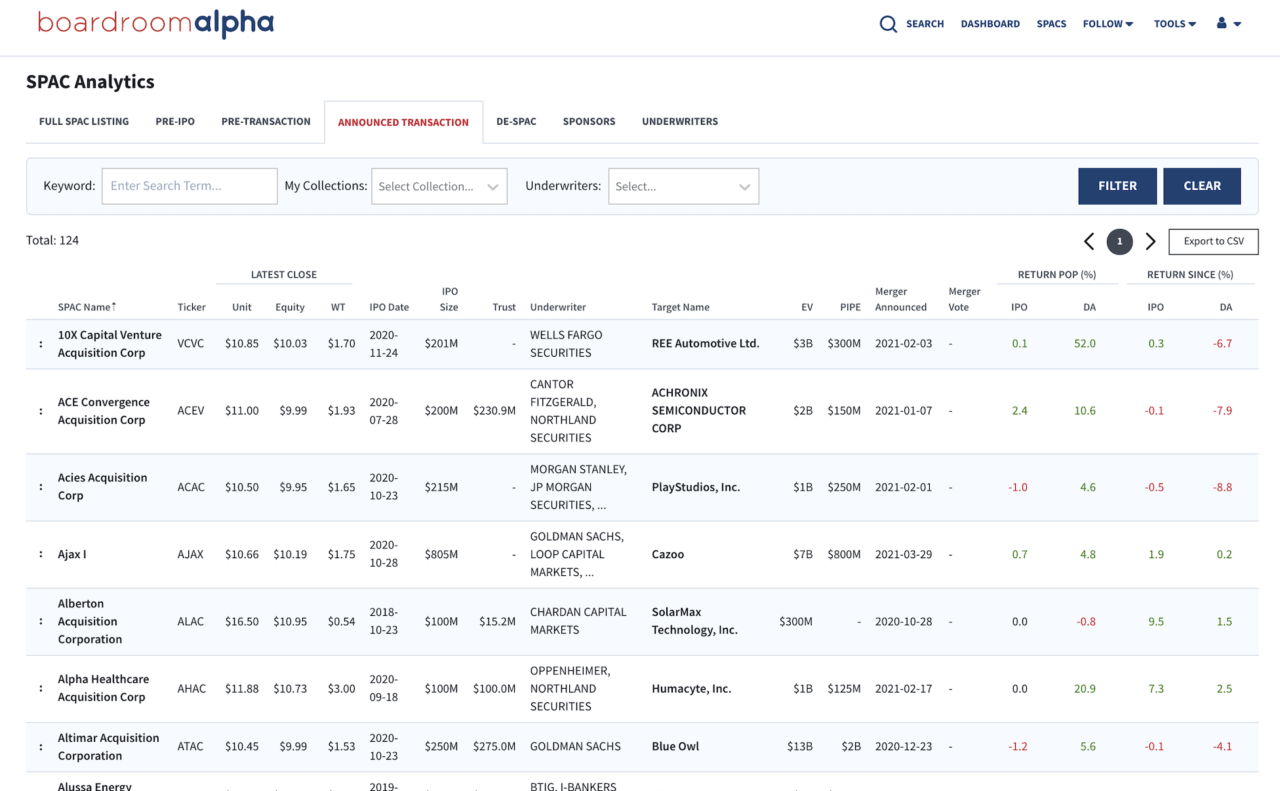Select page 1 in the pagination
1280x791 pixels.
pyautogui.click(x=1119, y=241)
